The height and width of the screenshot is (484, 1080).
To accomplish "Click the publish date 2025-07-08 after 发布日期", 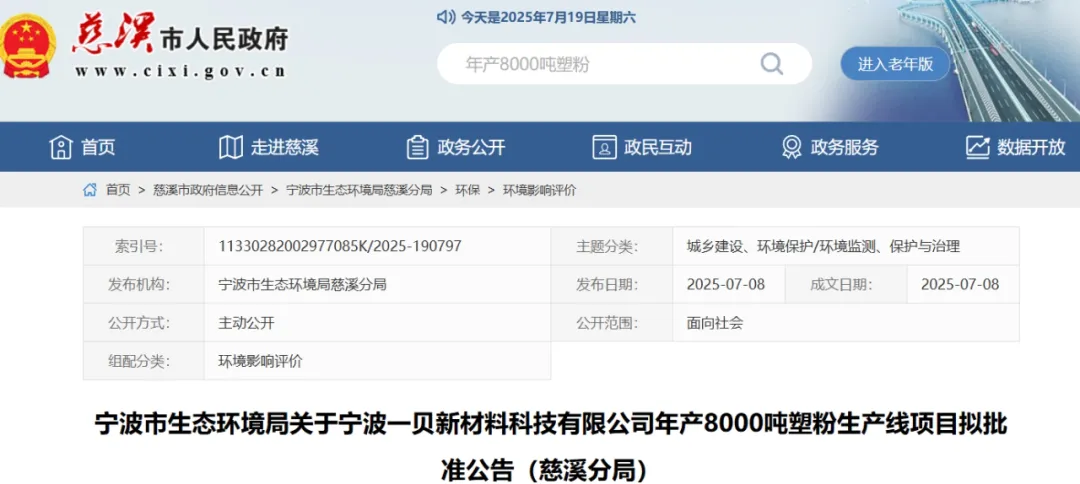I will point(725,284).
